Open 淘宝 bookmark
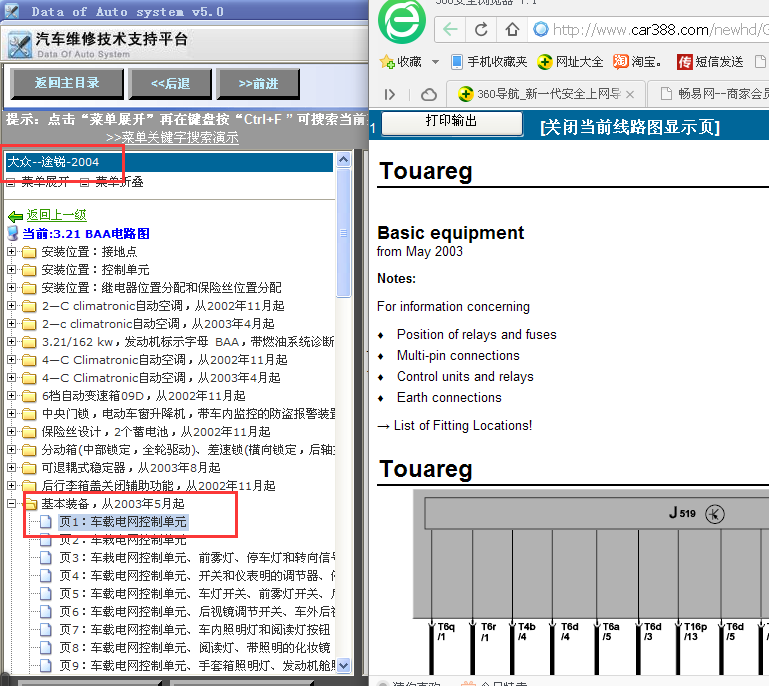Viewport: 769px width, 686px height. point(637,62)
